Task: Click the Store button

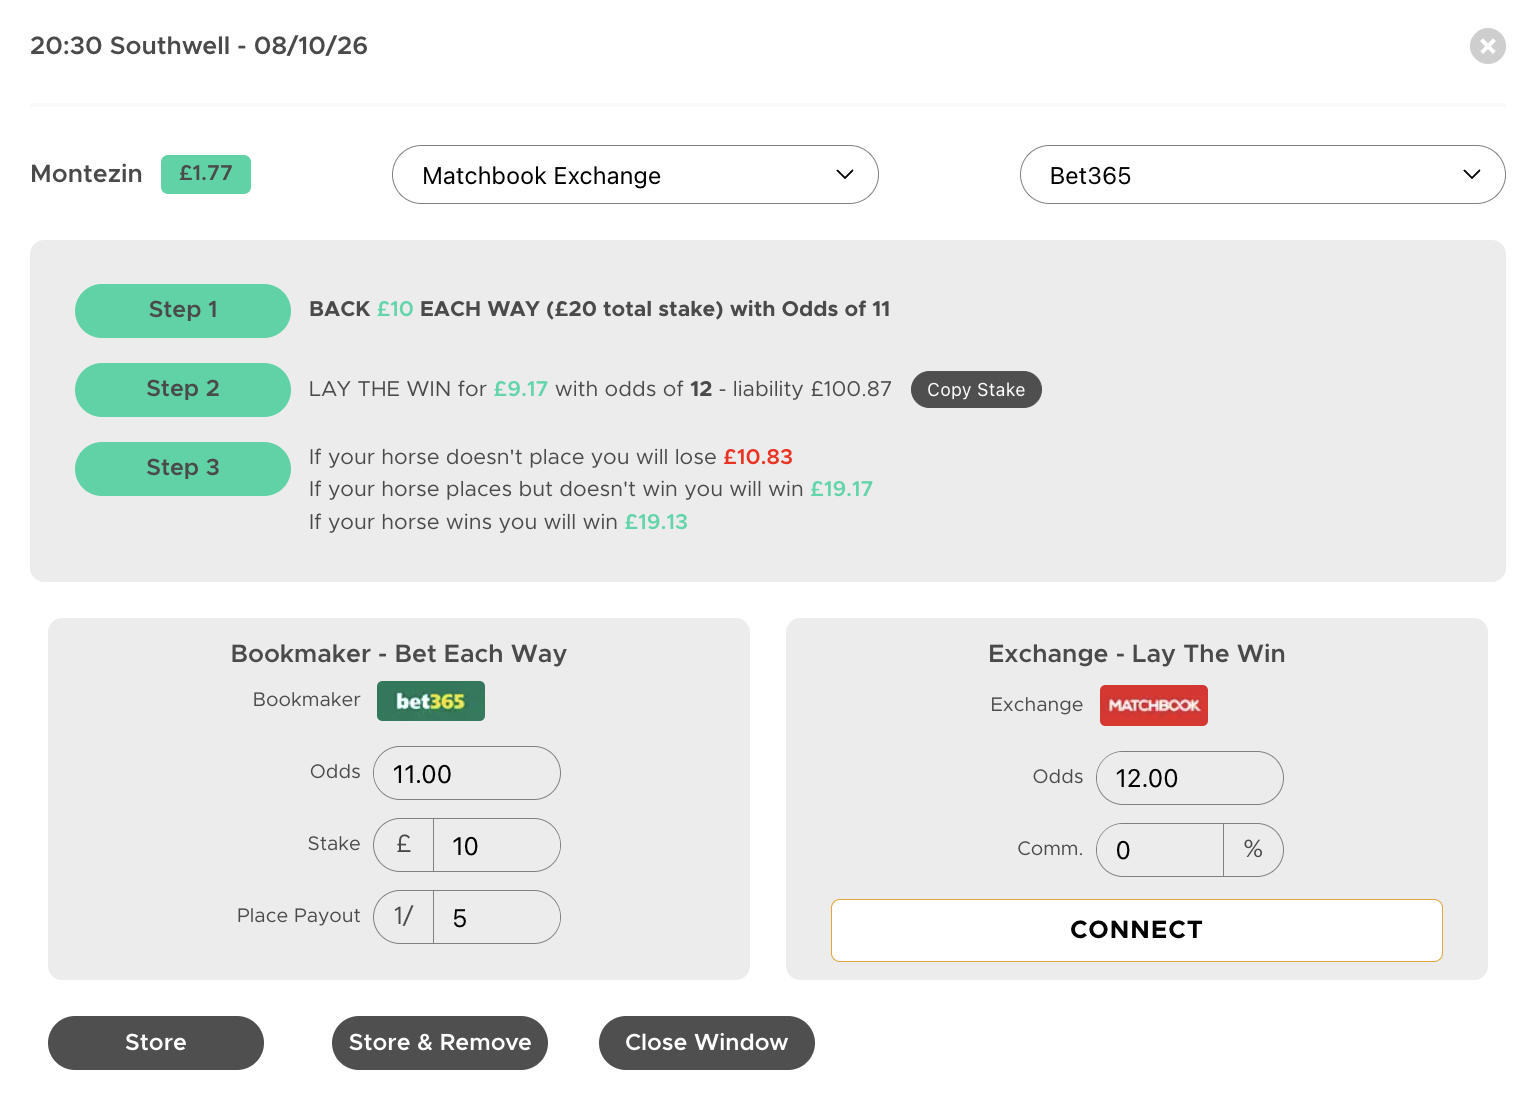Action: click(x=156, y=1043)
